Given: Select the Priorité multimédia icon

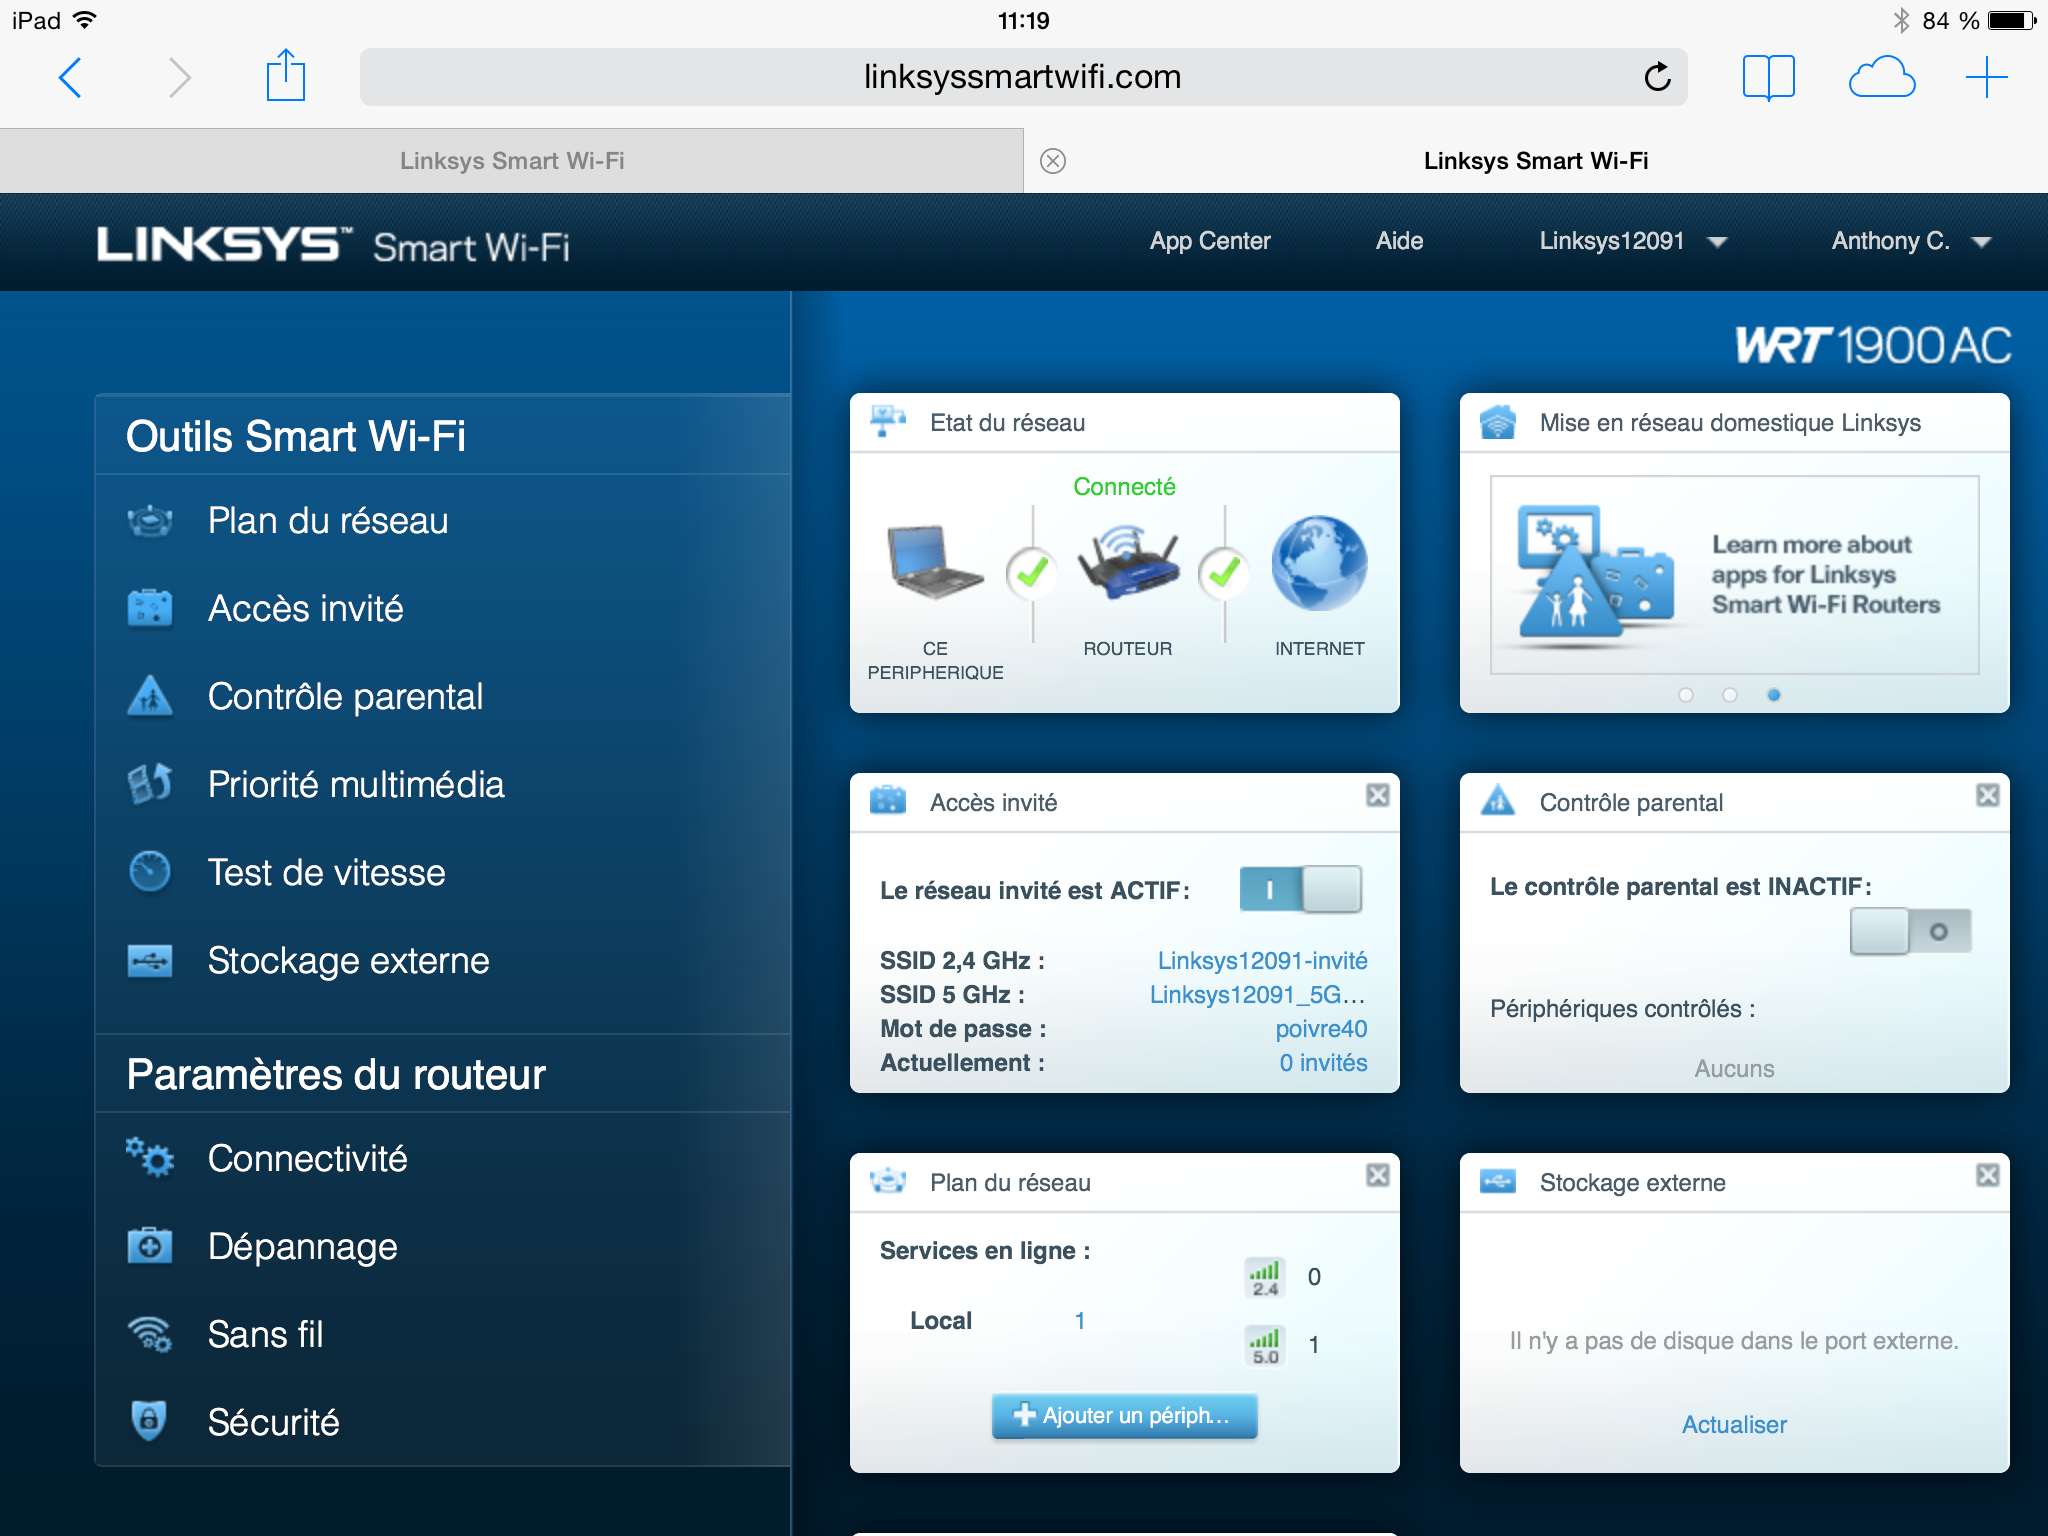Looking at the screenshot, I should pyautogui.click(x=150, y=785).
